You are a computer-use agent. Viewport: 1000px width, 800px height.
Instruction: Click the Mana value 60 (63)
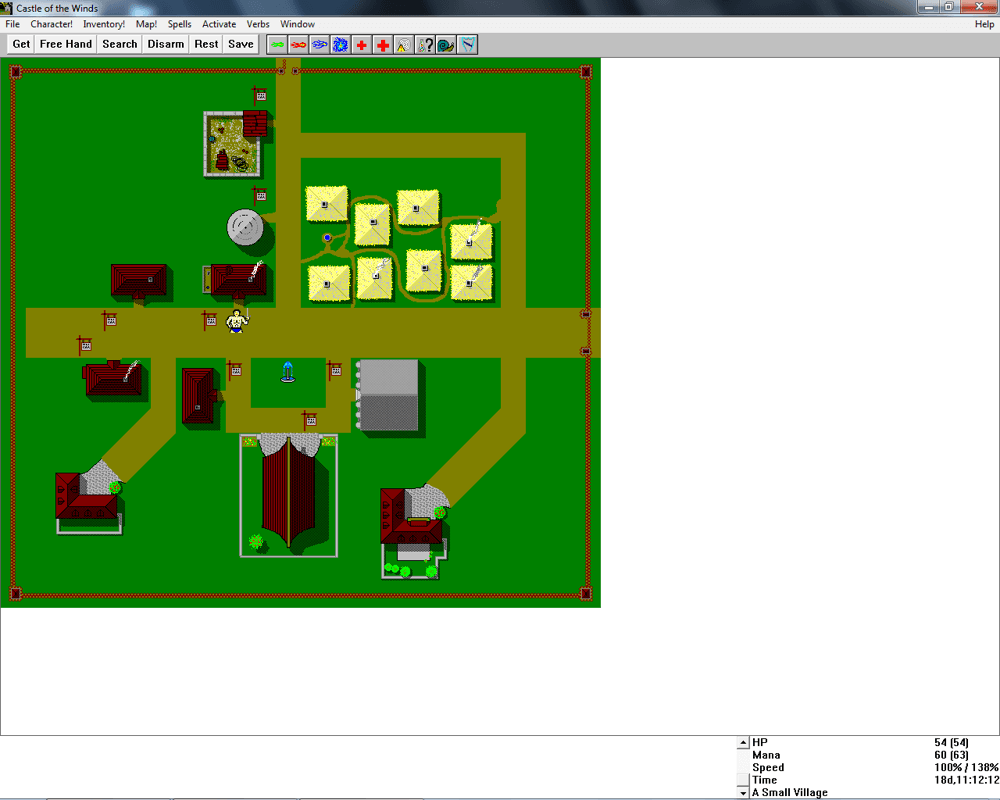[951, 755]
